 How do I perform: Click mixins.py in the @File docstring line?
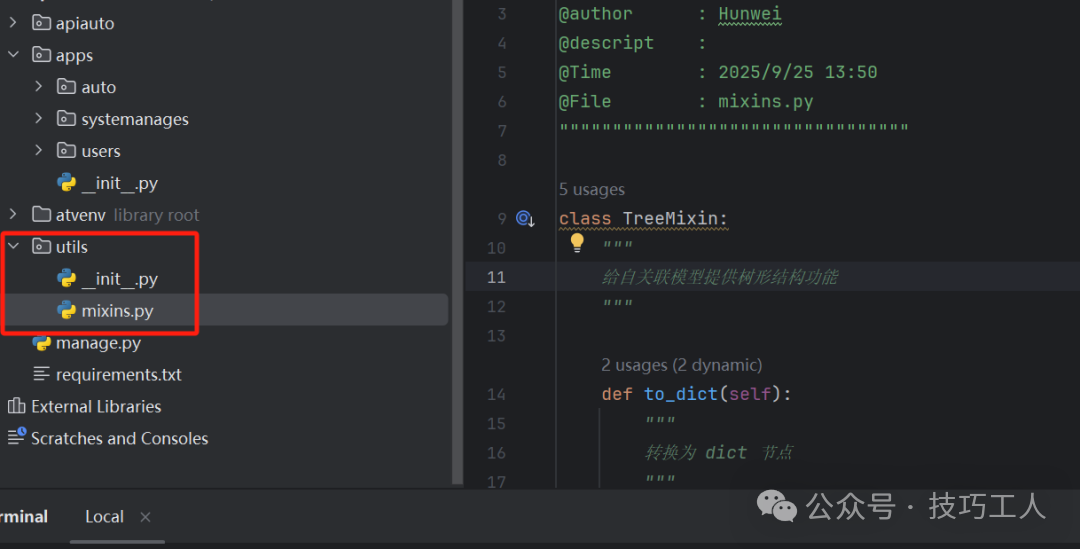tap(766, 102)
